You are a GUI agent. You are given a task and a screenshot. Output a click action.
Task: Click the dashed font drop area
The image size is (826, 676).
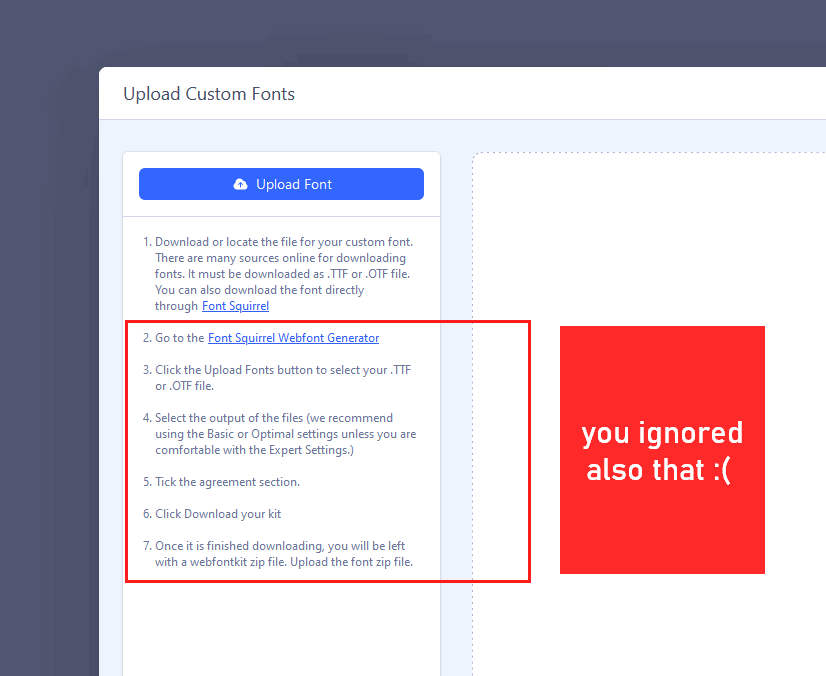(x=649, y=414)
